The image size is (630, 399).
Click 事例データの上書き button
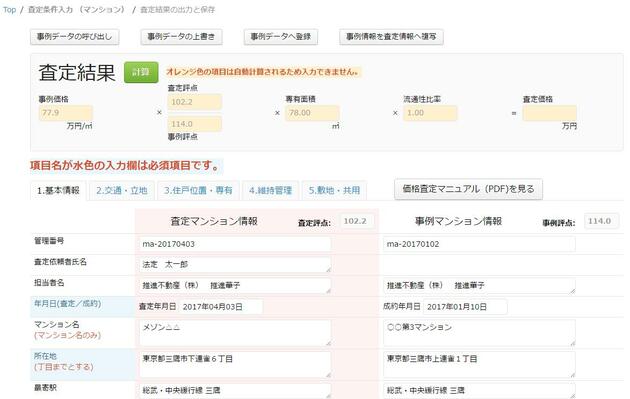click(x=181, y=37)
